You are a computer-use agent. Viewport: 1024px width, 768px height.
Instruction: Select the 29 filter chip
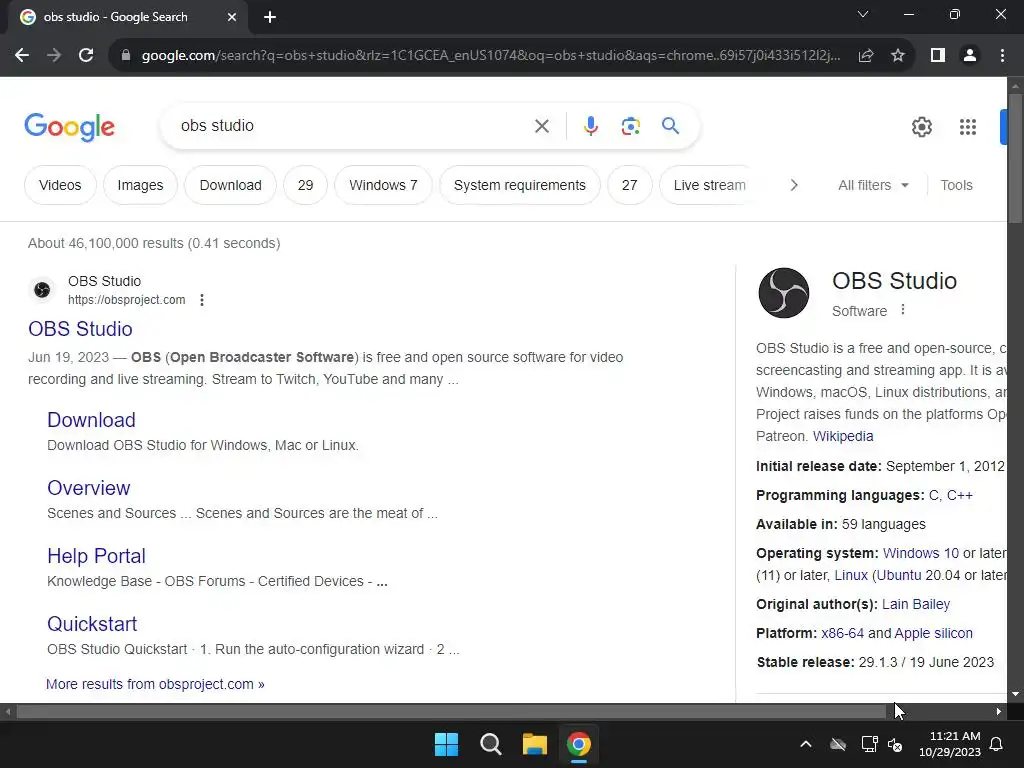coord(306,185)
